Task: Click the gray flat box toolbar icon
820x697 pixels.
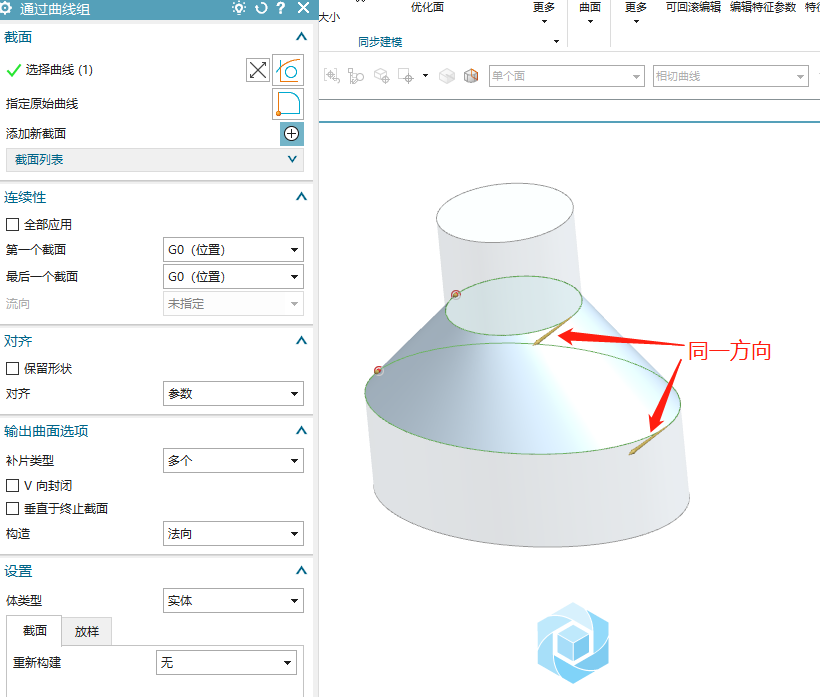Action: (x=447, y=76)
